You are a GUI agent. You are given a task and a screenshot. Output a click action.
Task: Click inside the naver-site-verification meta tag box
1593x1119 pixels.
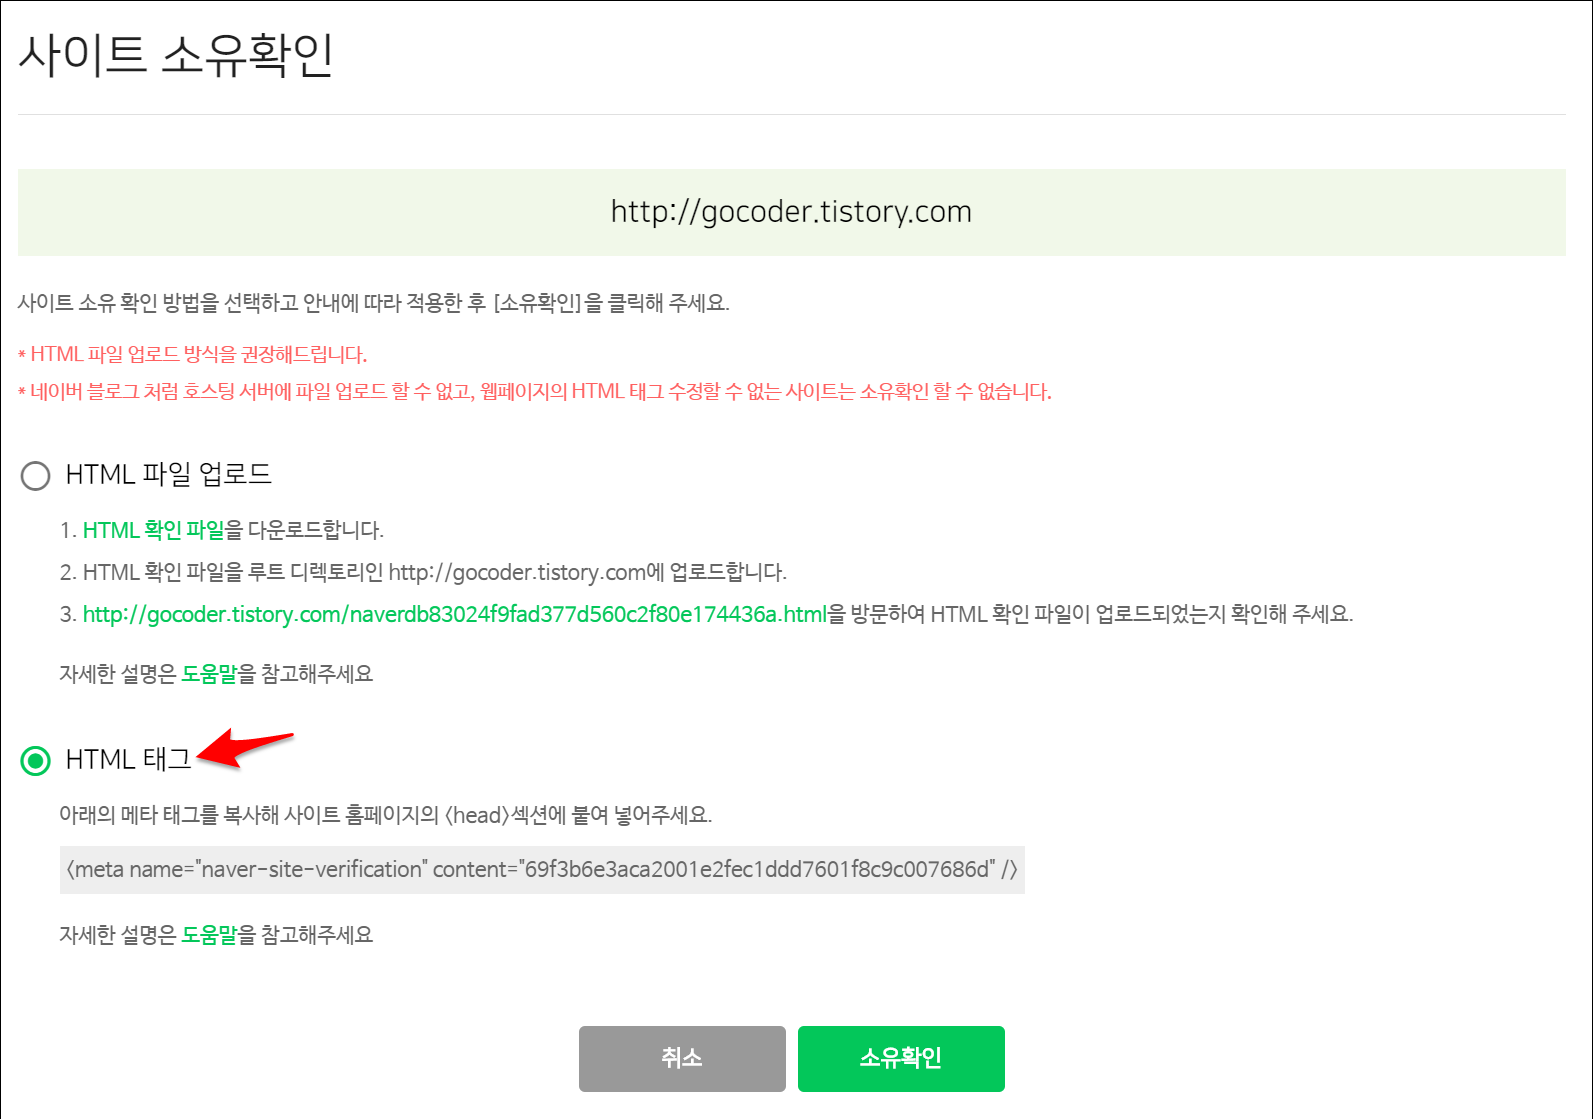(x=542, y=870)
